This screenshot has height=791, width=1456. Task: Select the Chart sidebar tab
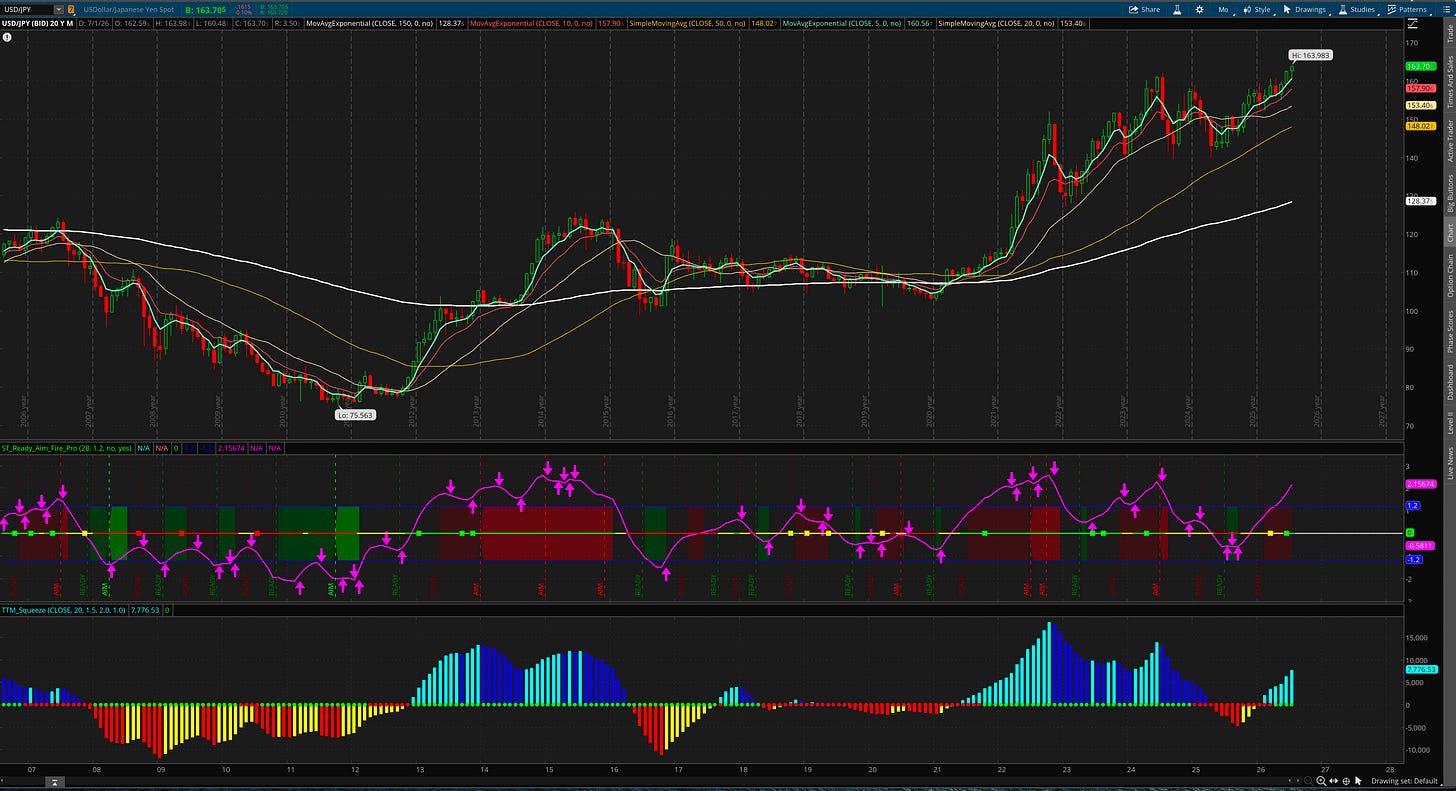pyautogui.click(x=1450, y=233)
